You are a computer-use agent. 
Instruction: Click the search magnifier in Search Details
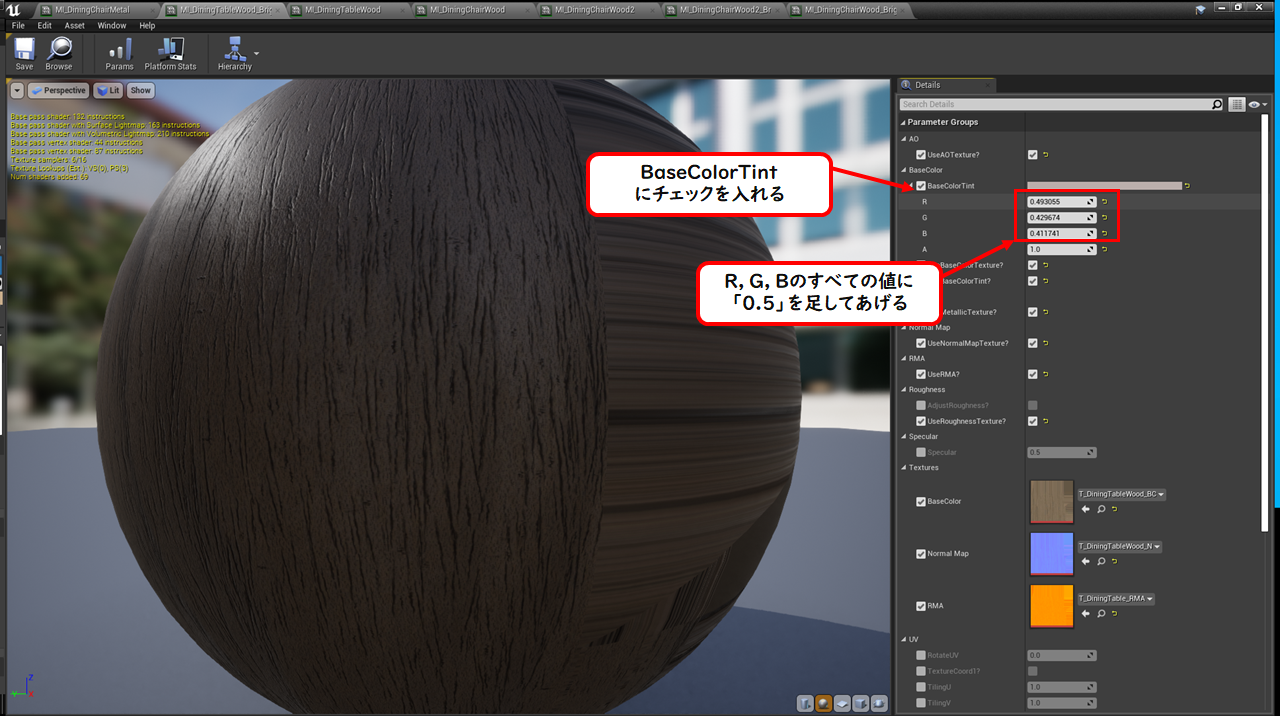point(1217,104)
